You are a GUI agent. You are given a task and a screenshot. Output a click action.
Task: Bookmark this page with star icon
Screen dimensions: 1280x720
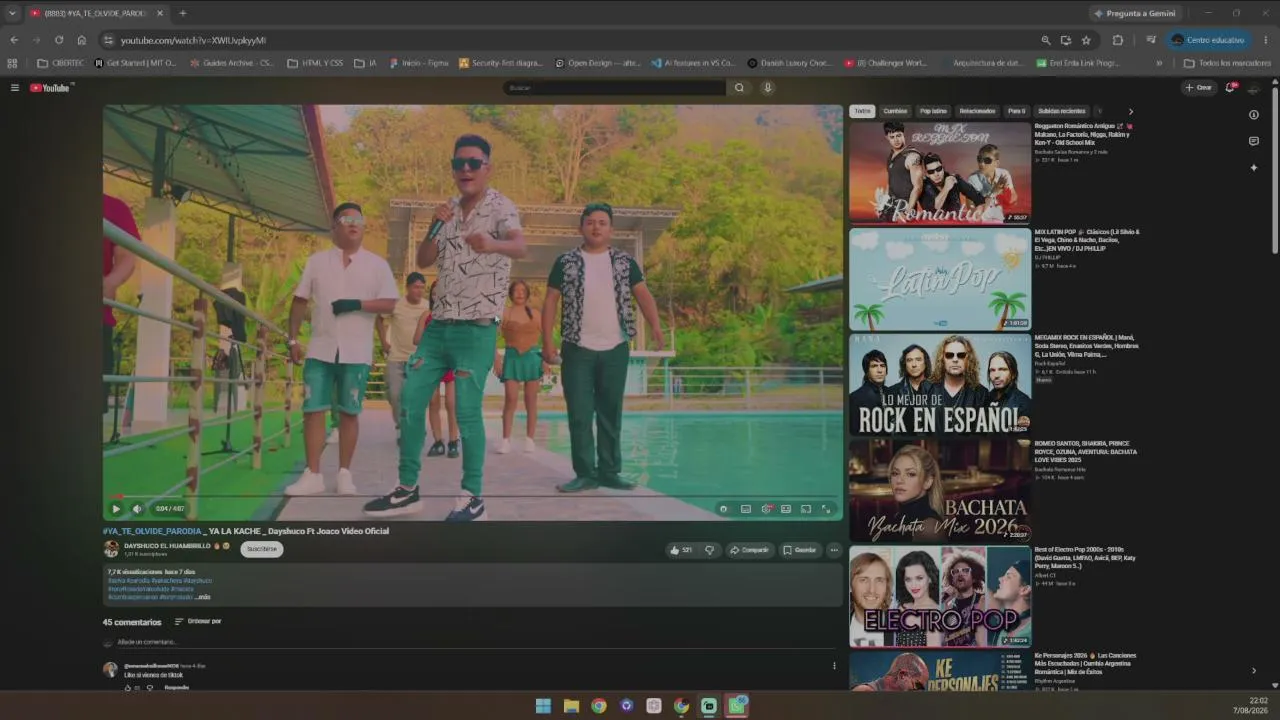[1086, 40]
